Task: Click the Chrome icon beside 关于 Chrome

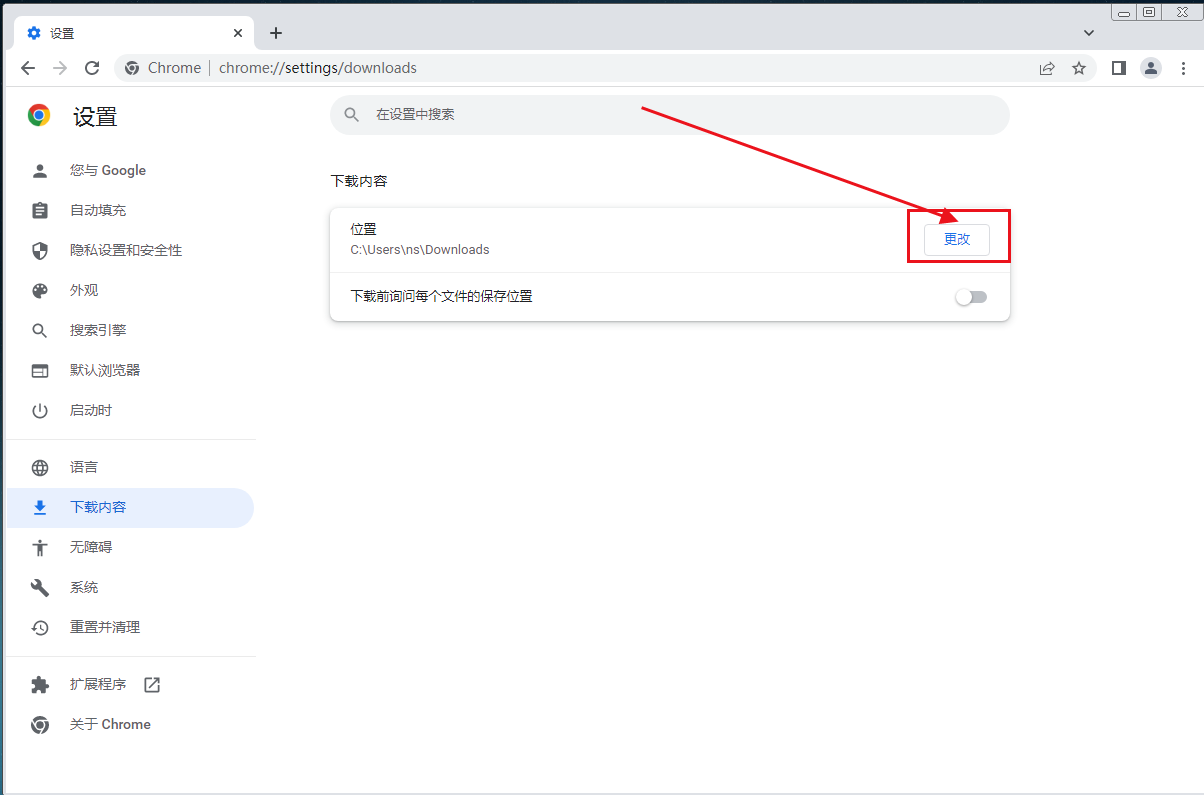Action: coord(40,724)
